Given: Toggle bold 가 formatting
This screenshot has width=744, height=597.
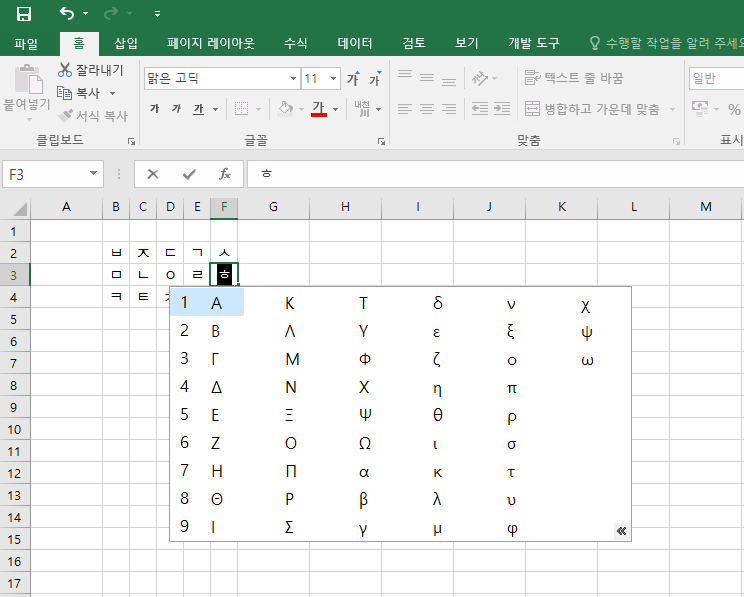Looking at the screenshot, I should click(154, 109).
